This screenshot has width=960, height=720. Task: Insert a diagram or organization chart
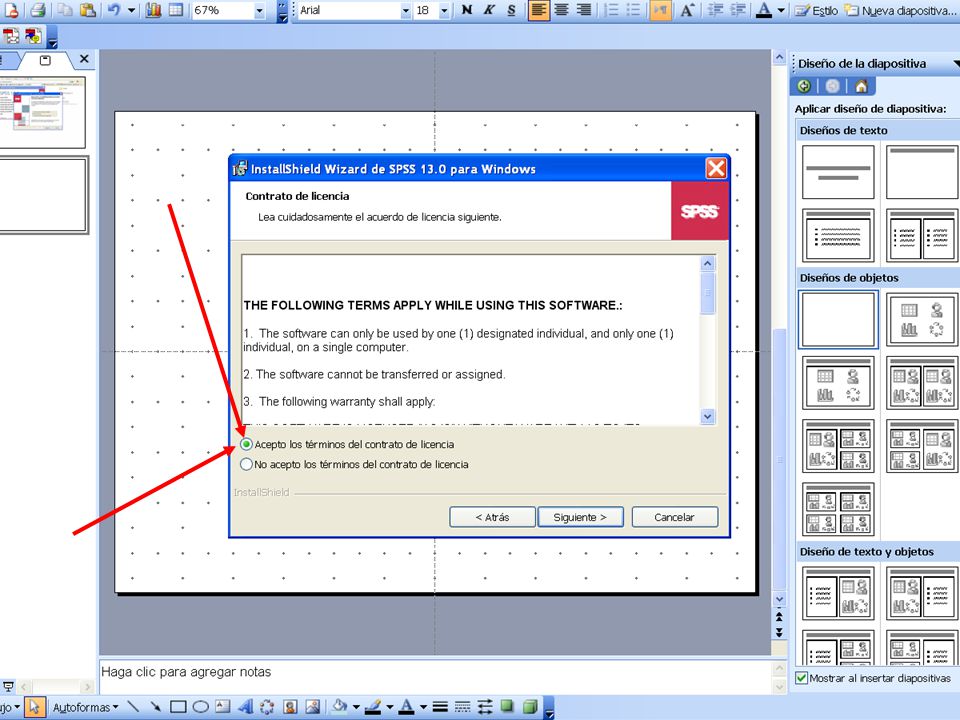click(268, 707)
